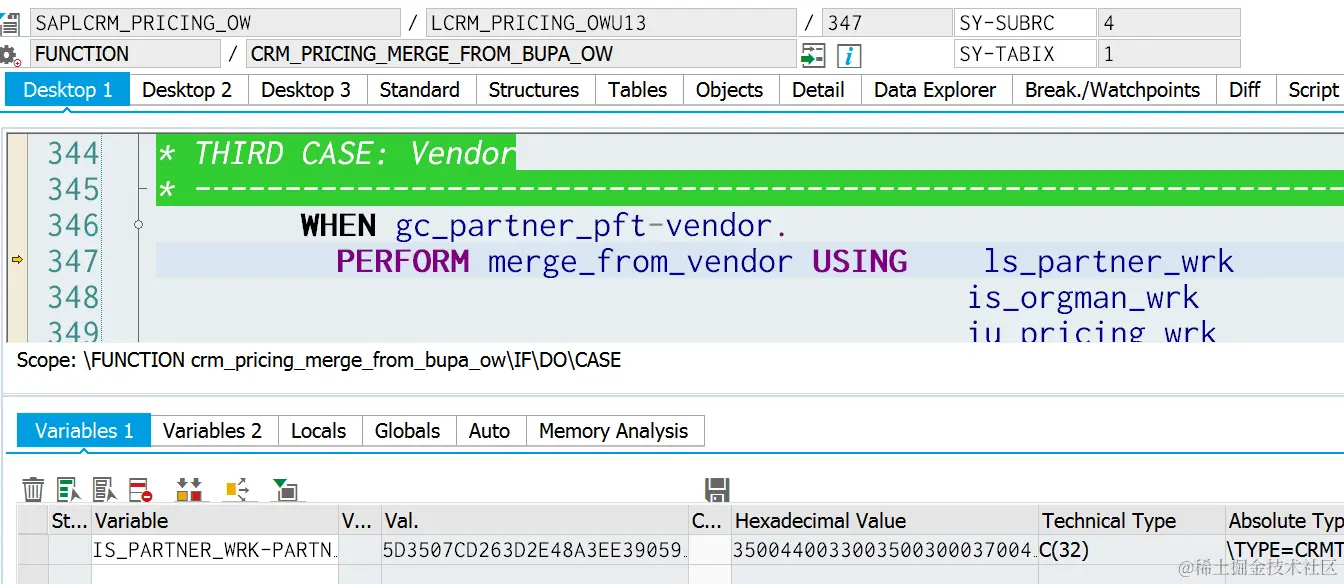Click the hexadecimal value cell starting 350044

885,550
